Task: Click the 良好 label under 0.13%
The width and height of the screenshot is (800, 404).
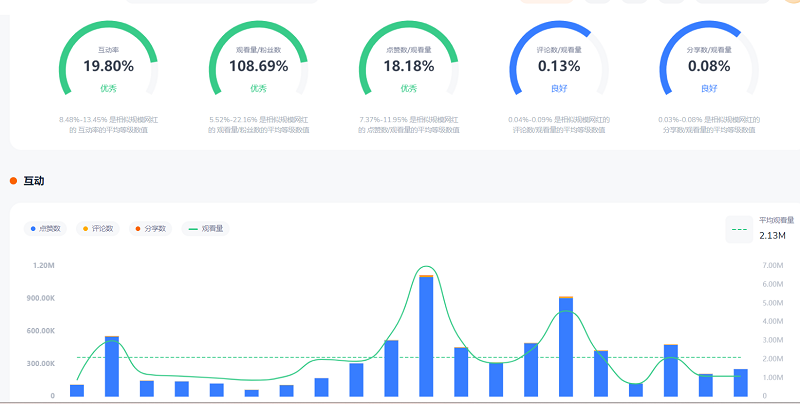Action: click(558, 88)
